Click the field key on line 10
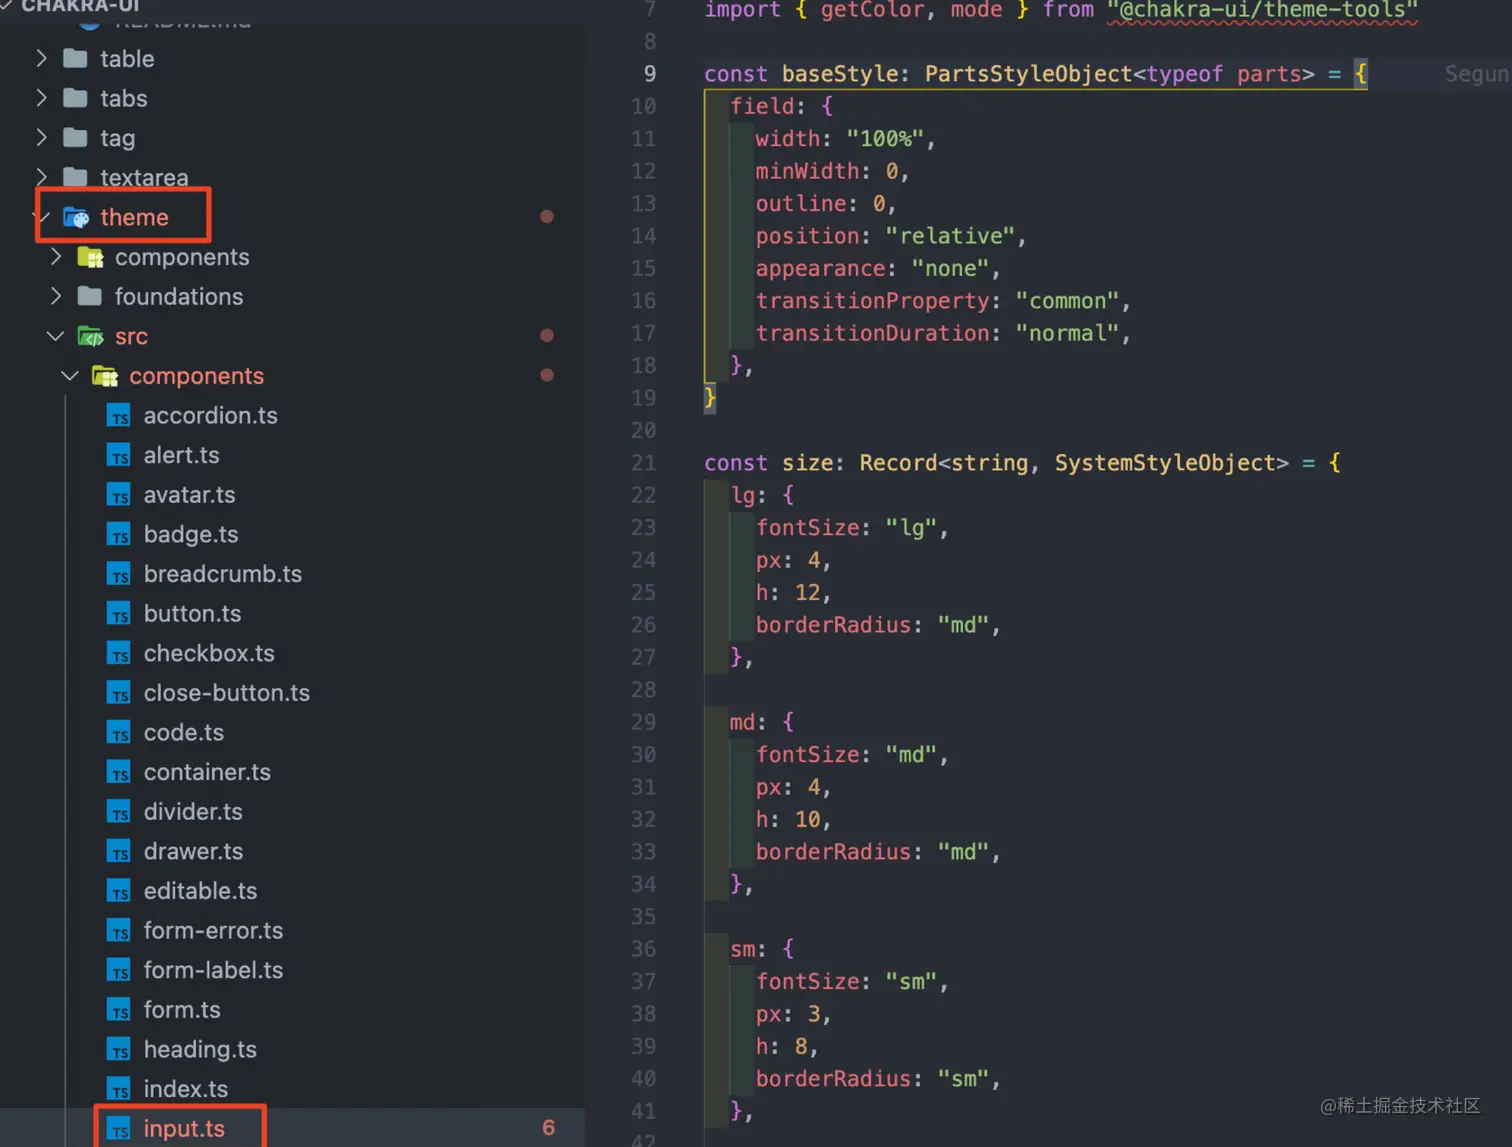 (762, 106)
